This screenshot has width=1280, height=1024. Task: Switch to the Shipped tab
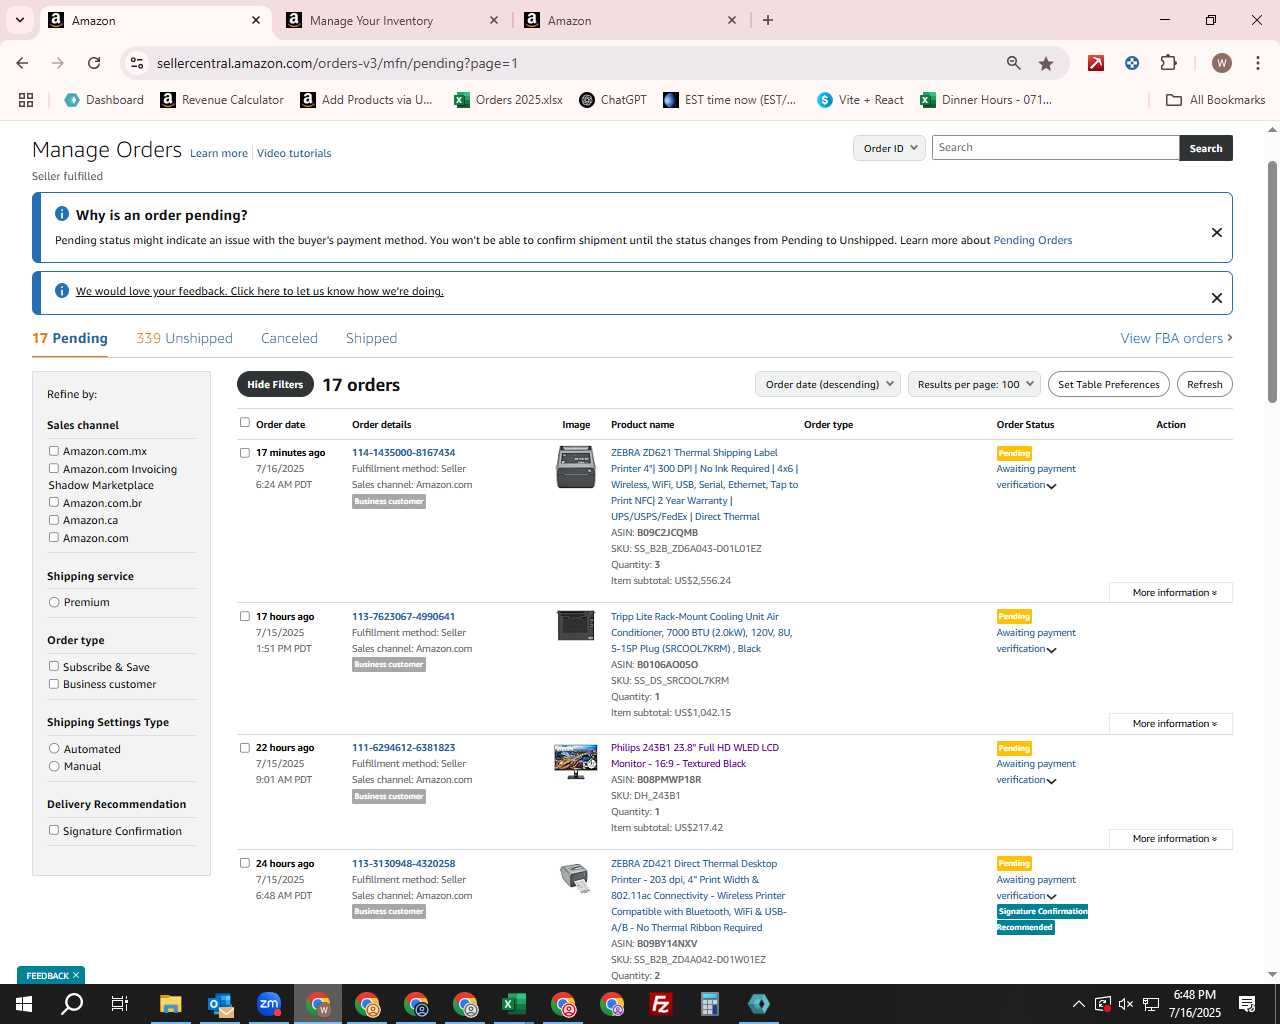(x=371, y=338)
